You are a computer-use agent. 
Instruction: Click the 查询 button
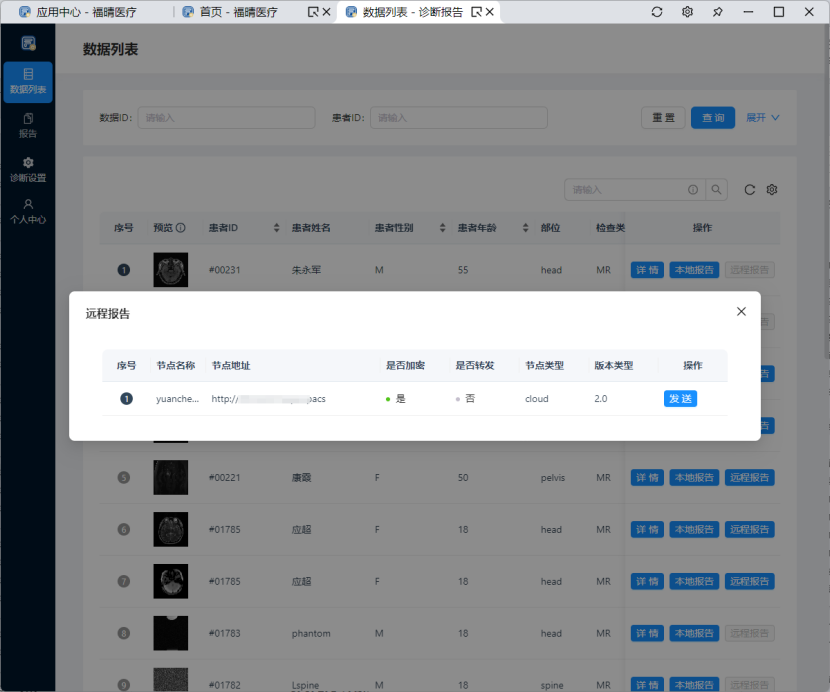712,117
